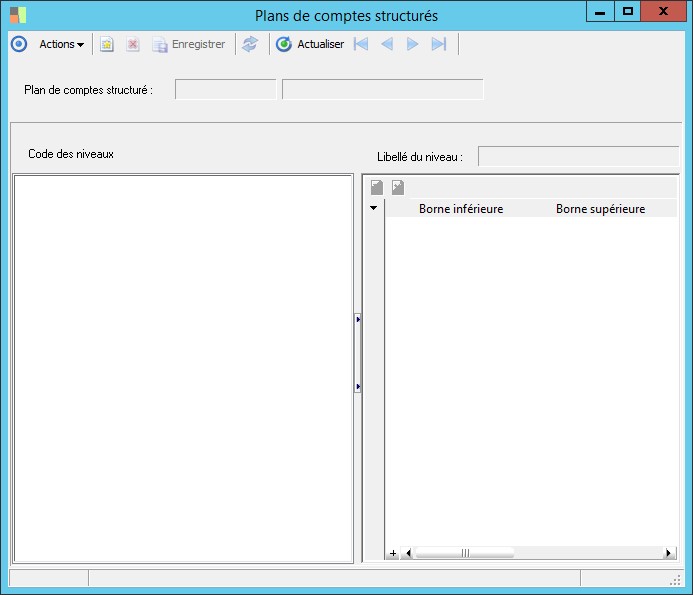Click the plus button at grid bottom
693x595 pixels.
393,553
